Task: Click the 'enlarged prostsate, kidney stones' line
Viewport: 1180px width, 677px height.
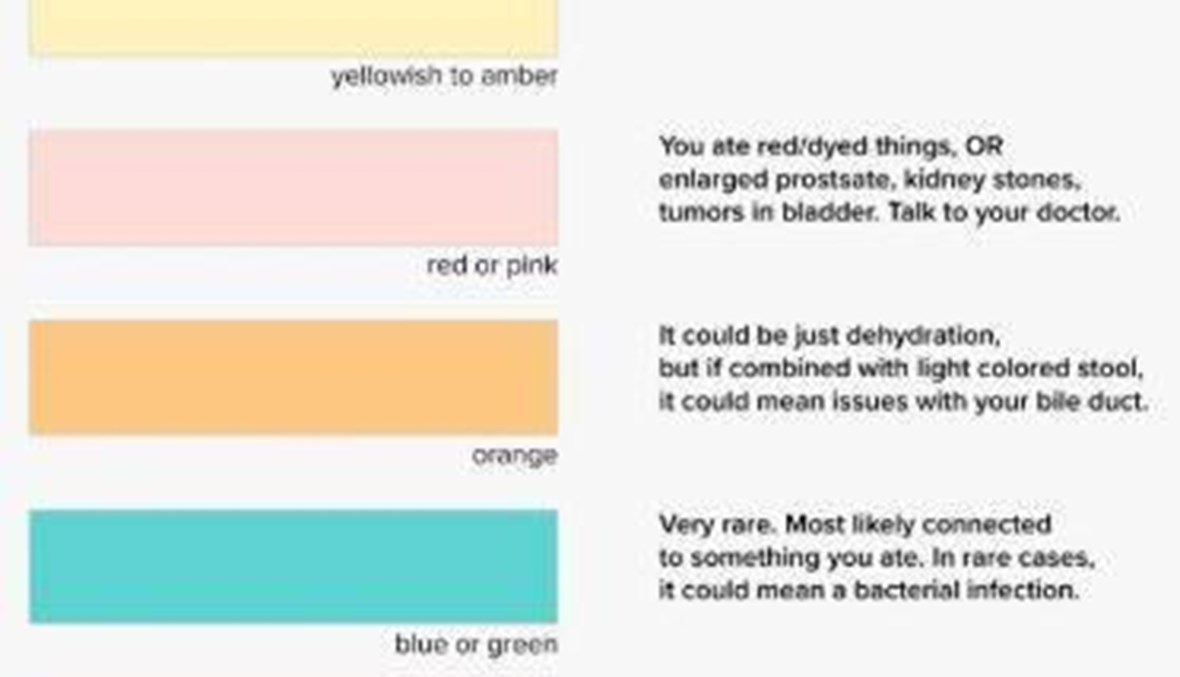Action: click(870, 180)
